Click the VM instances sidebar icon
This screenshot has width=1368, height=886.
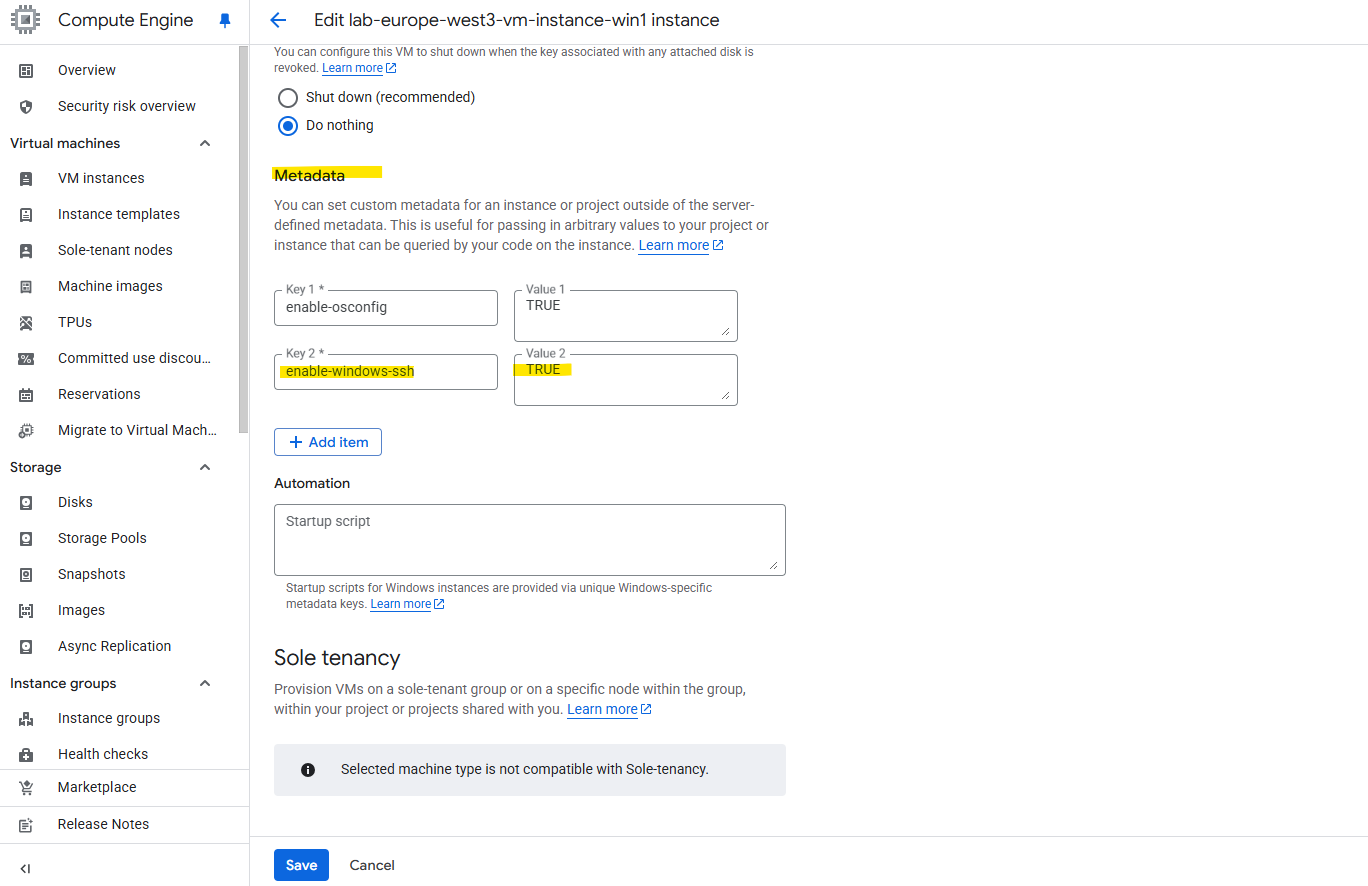click(x=26, y=178)
